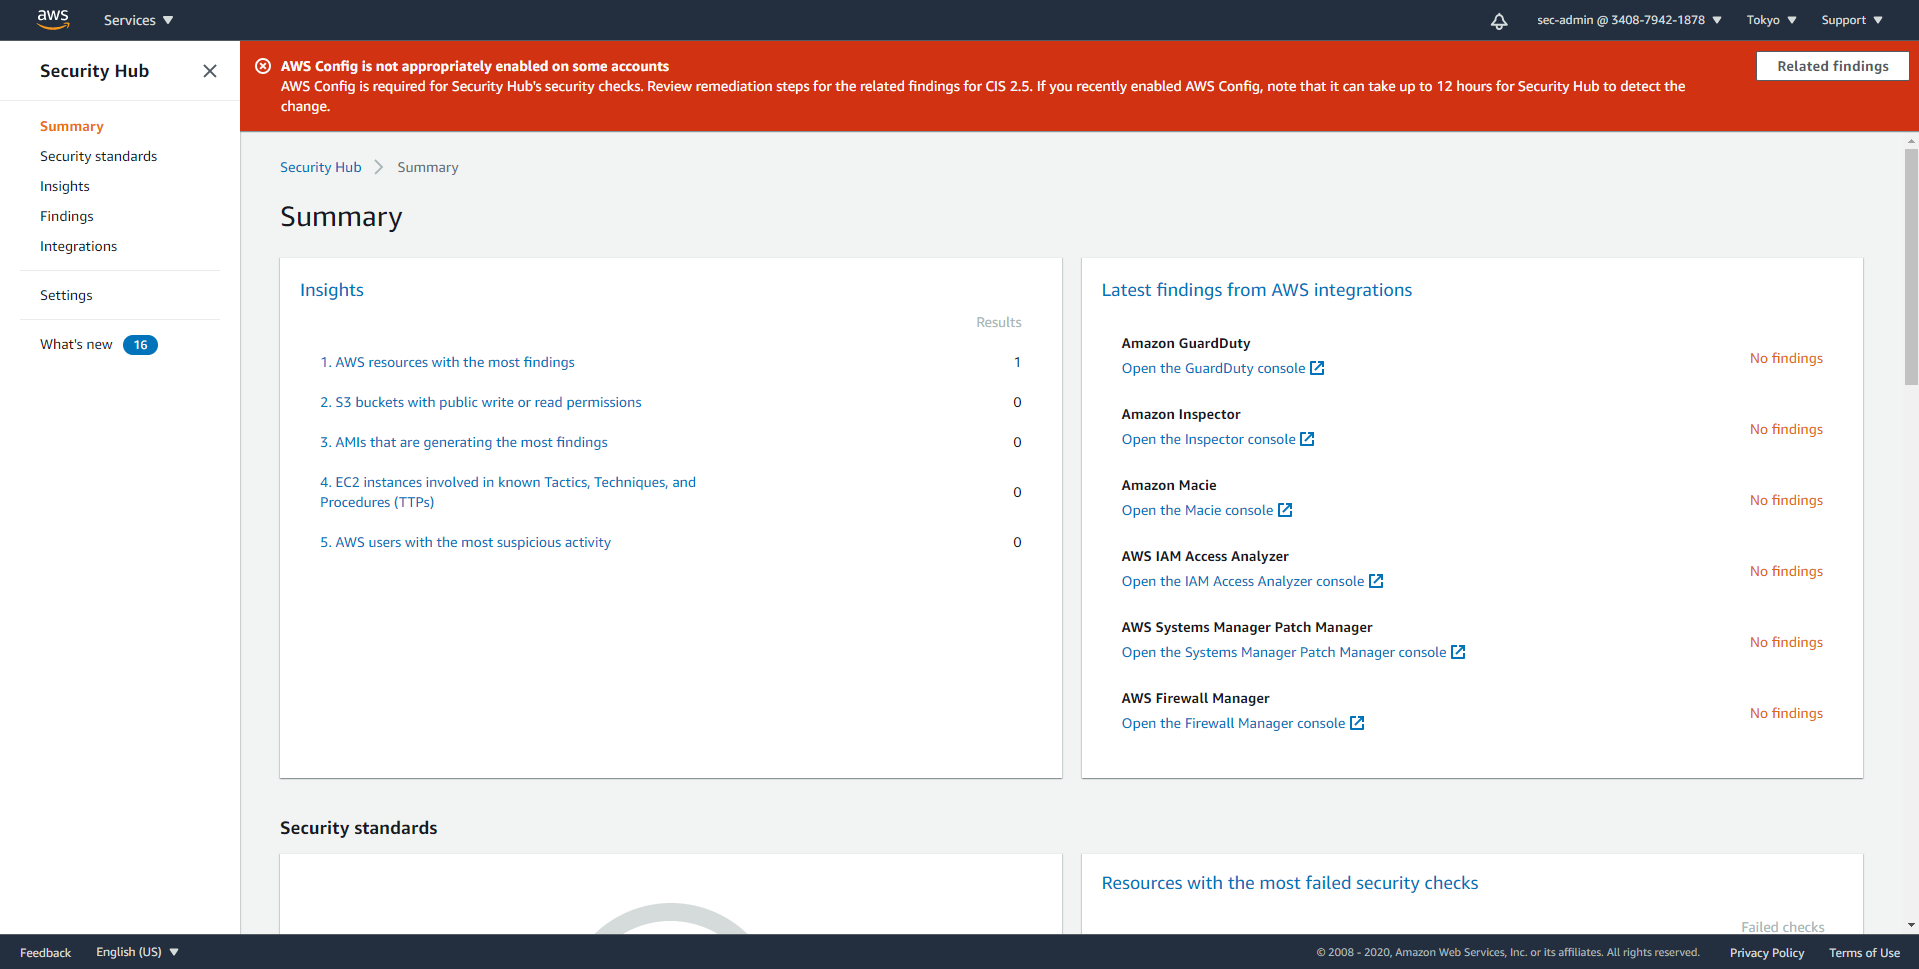The height and width of the screenshot is (969, 1919).
Task: Expand the Services dropdown menu
Action: (x=138, y=20)
